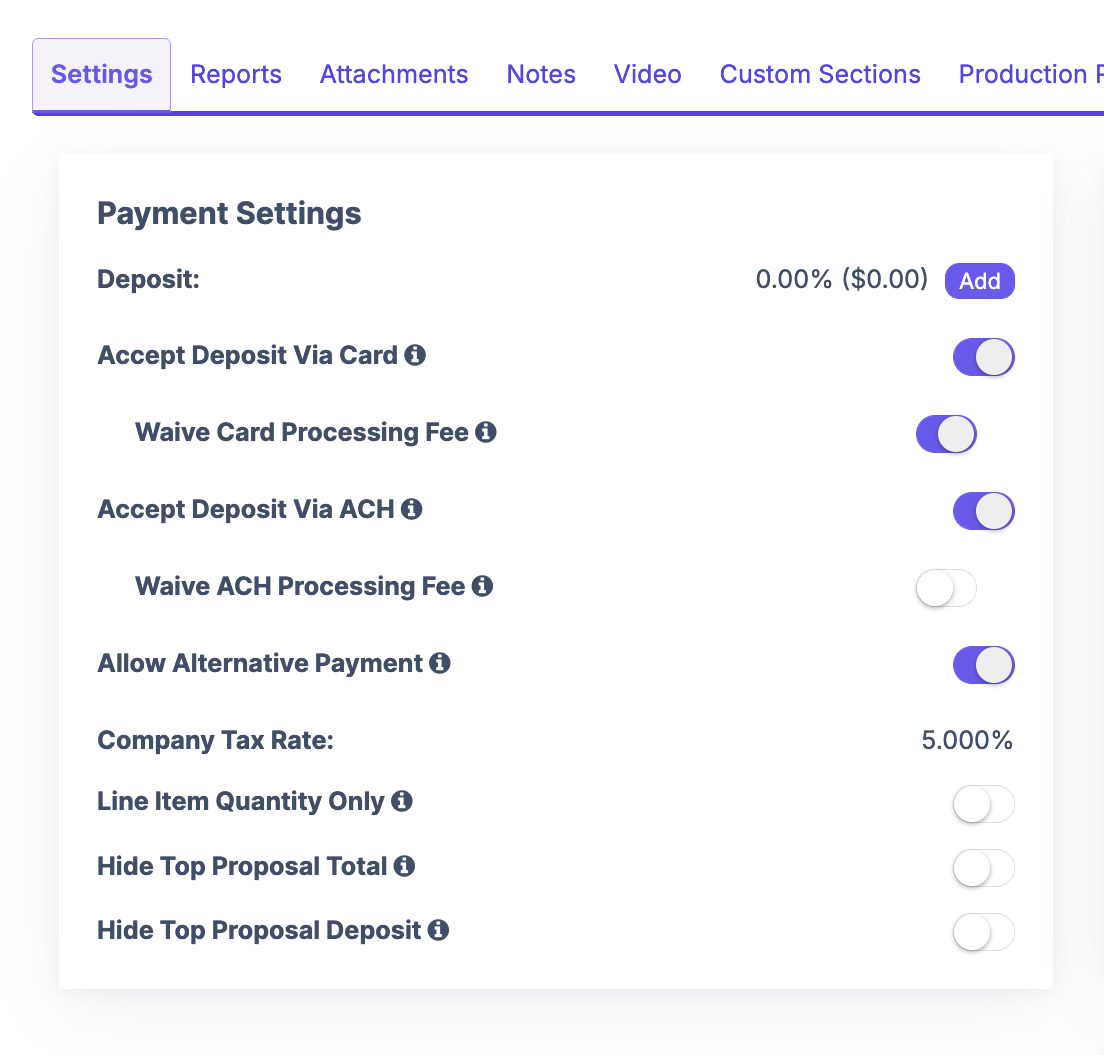1104x1055 pixels.
Task: Disable the Accept Deposit Via Card toggle
Action: (983, 357)
